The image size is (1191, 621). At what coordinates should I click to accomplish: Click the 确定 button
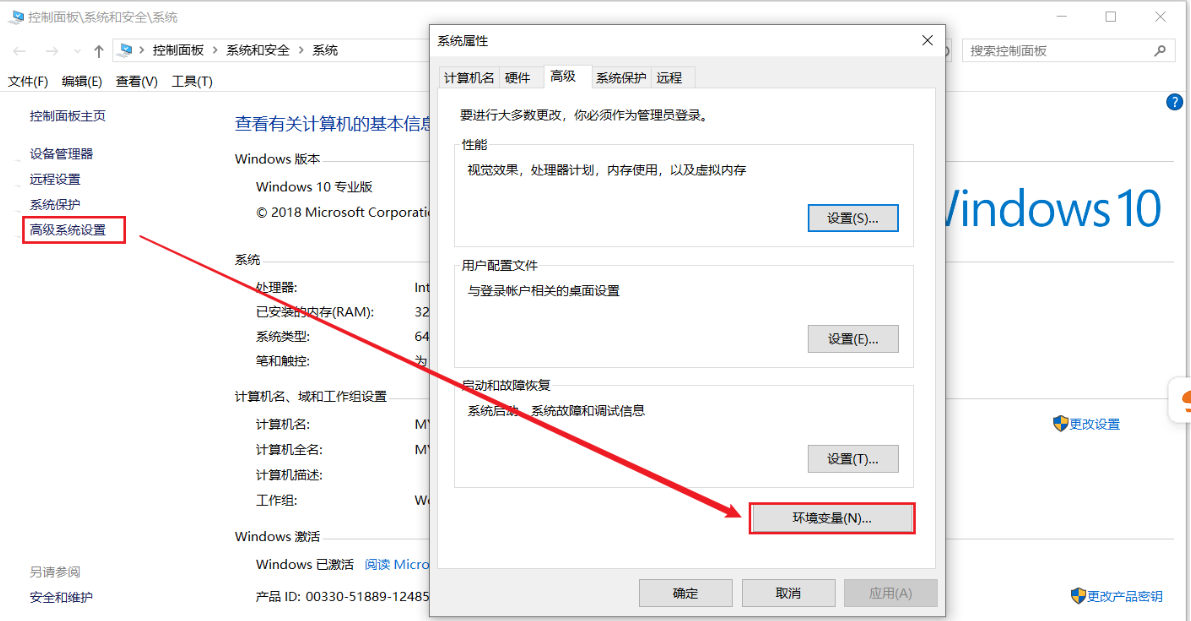(x=685, y=593)
